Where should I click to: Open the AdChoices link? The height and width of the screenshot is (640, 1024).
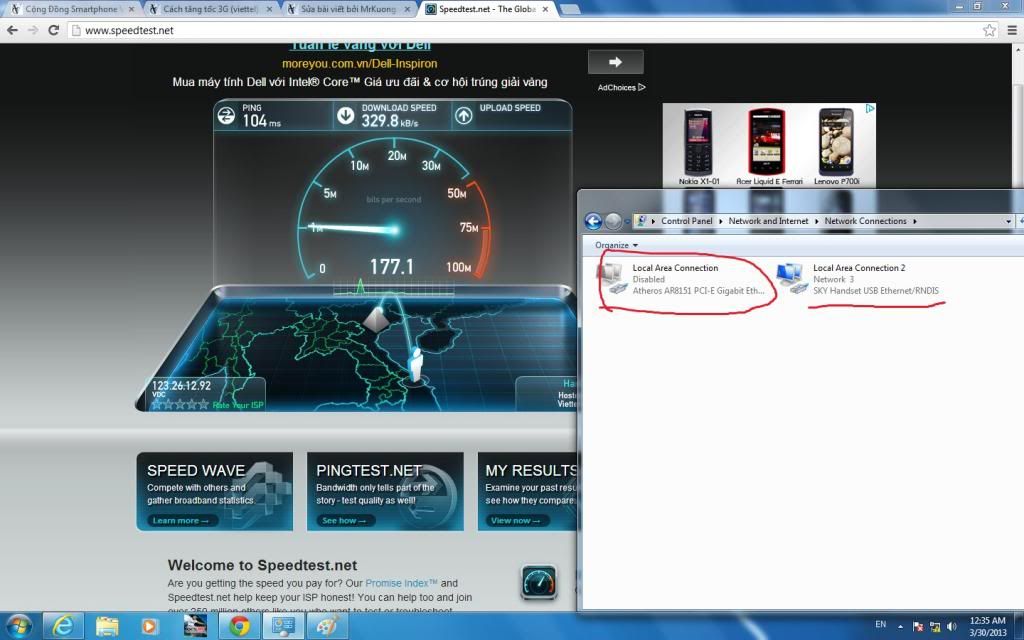coord(621,87)
